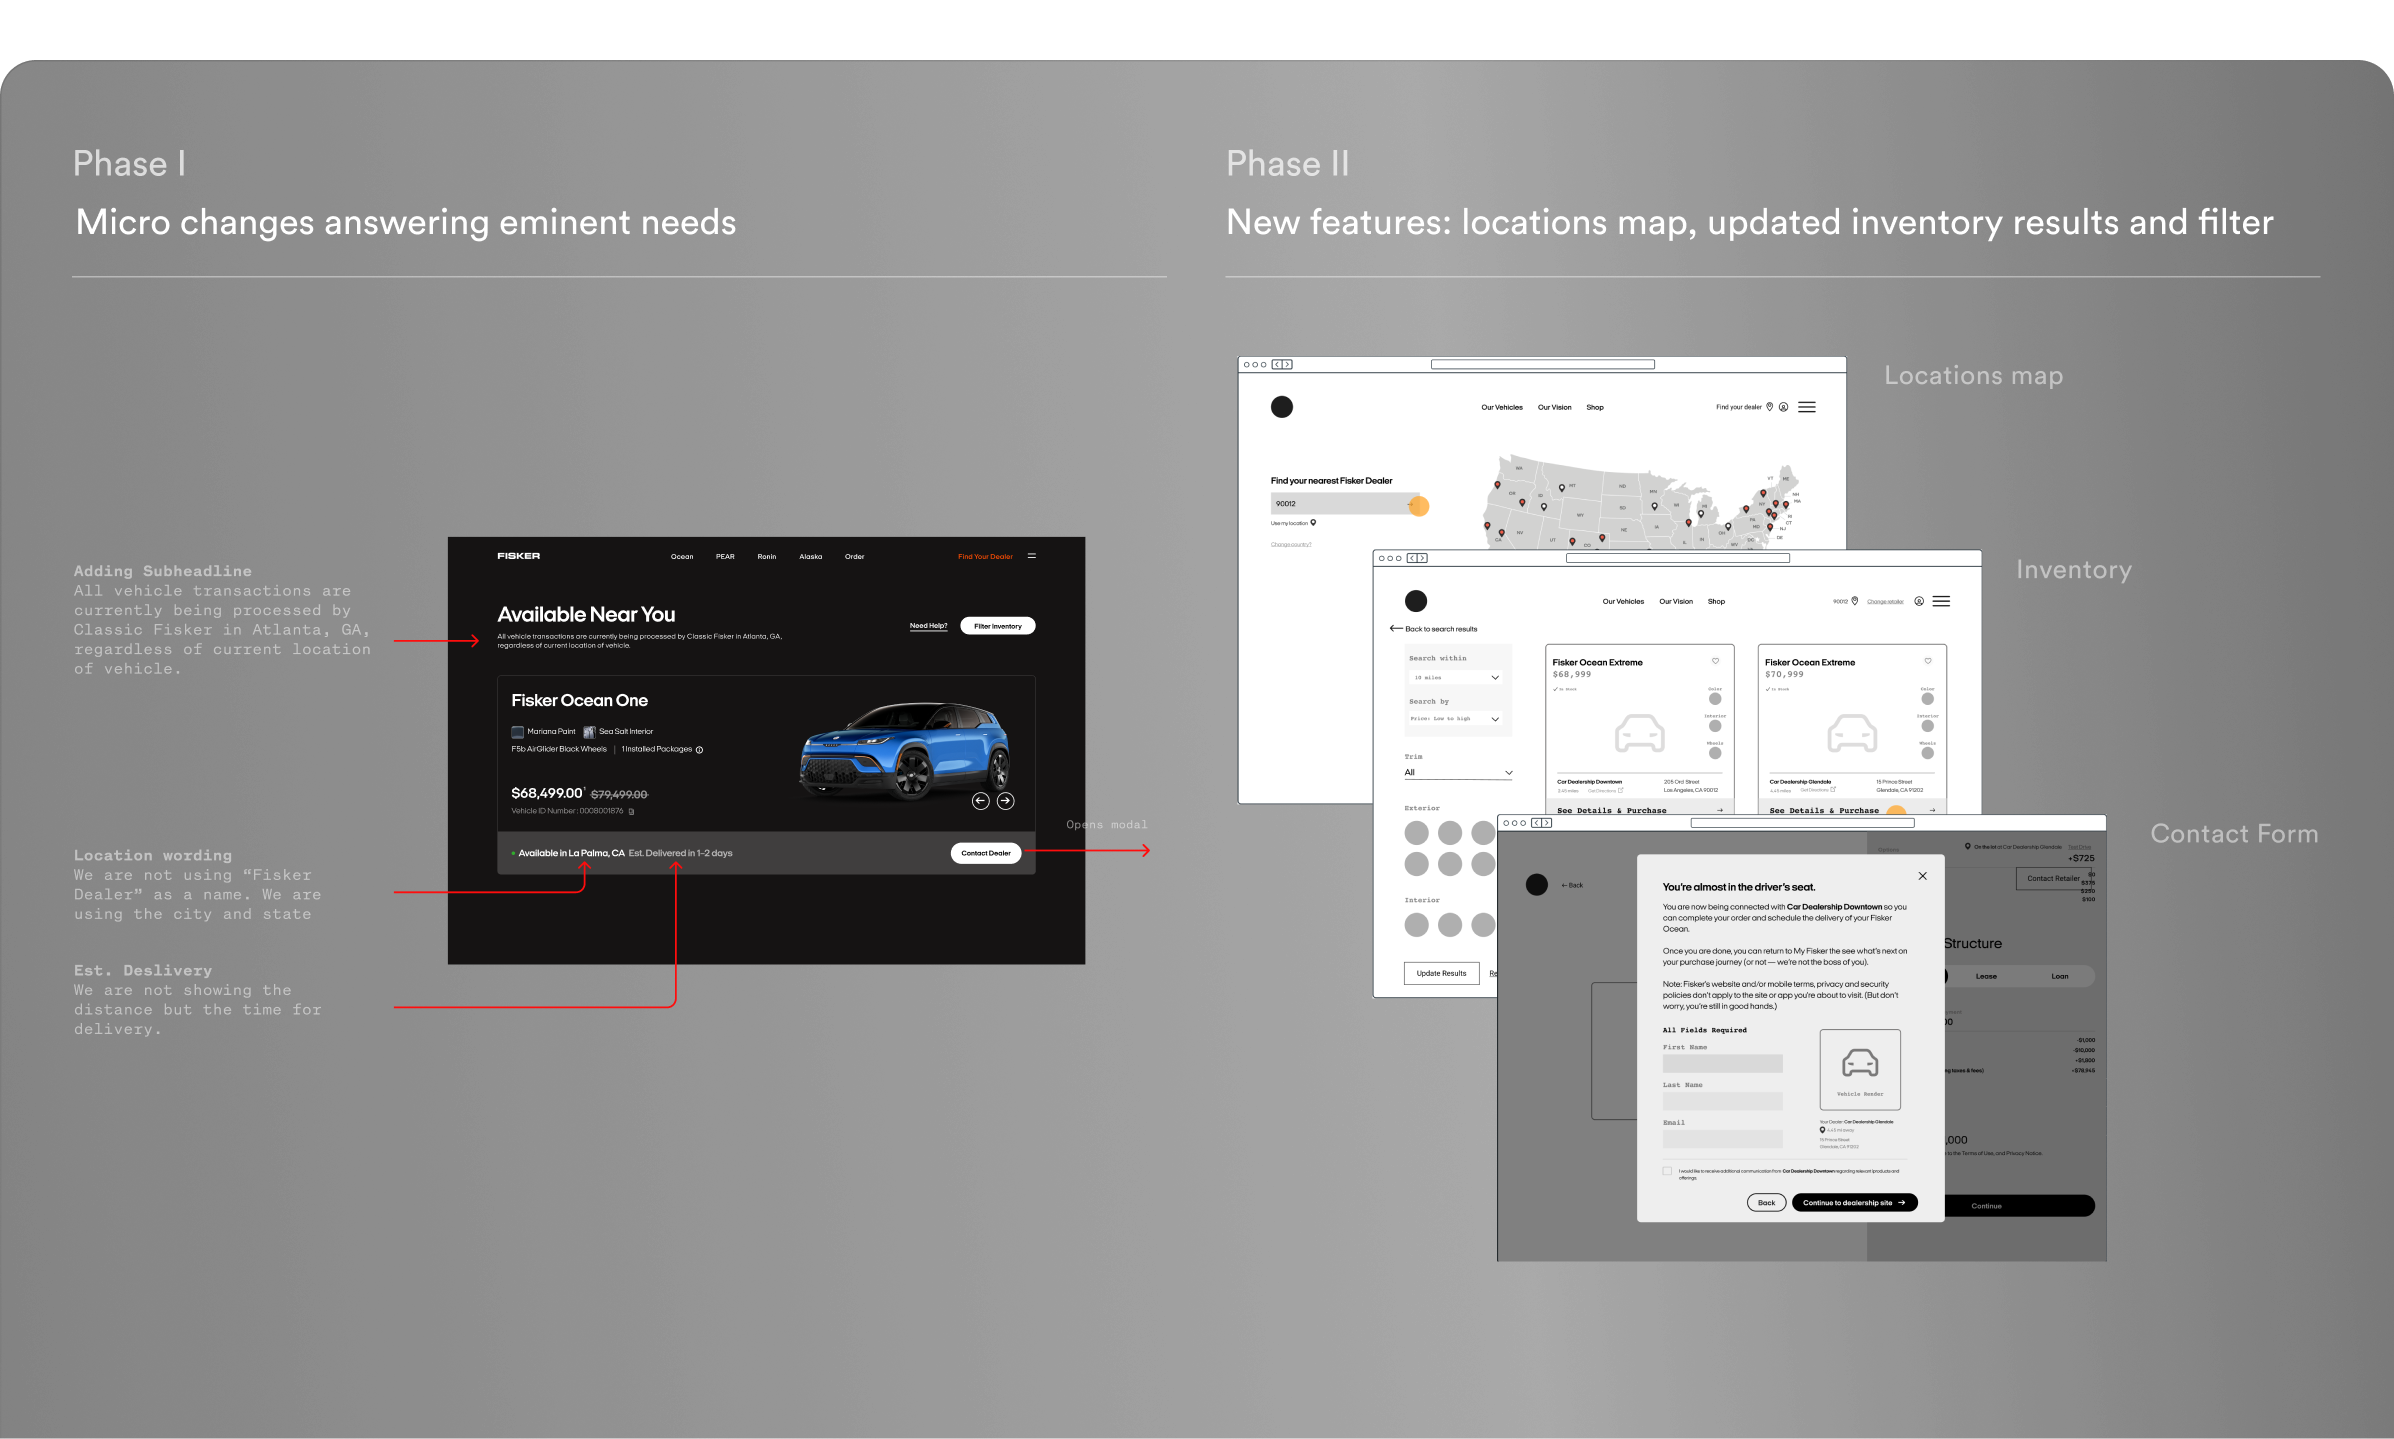
Task: Check the additional communication checkbox in modal
Action: click(1667, 1171)
